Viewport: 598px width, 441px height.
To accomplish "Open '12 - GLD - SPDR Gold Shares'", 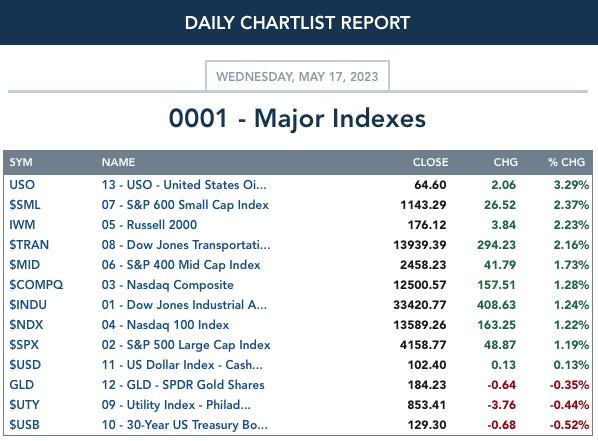I will click(x=183, y=385).
